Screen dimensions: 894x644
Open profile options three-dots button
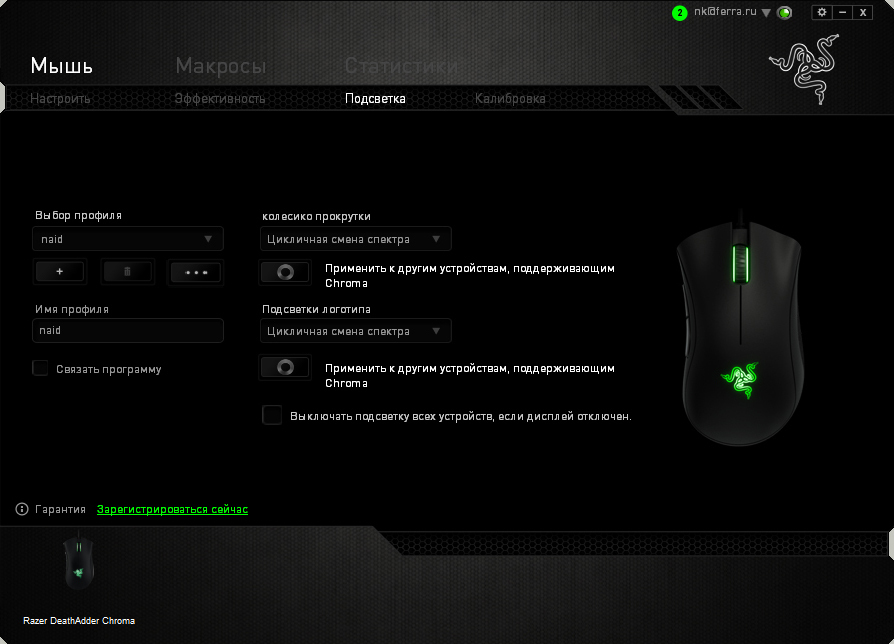(195, 272)
